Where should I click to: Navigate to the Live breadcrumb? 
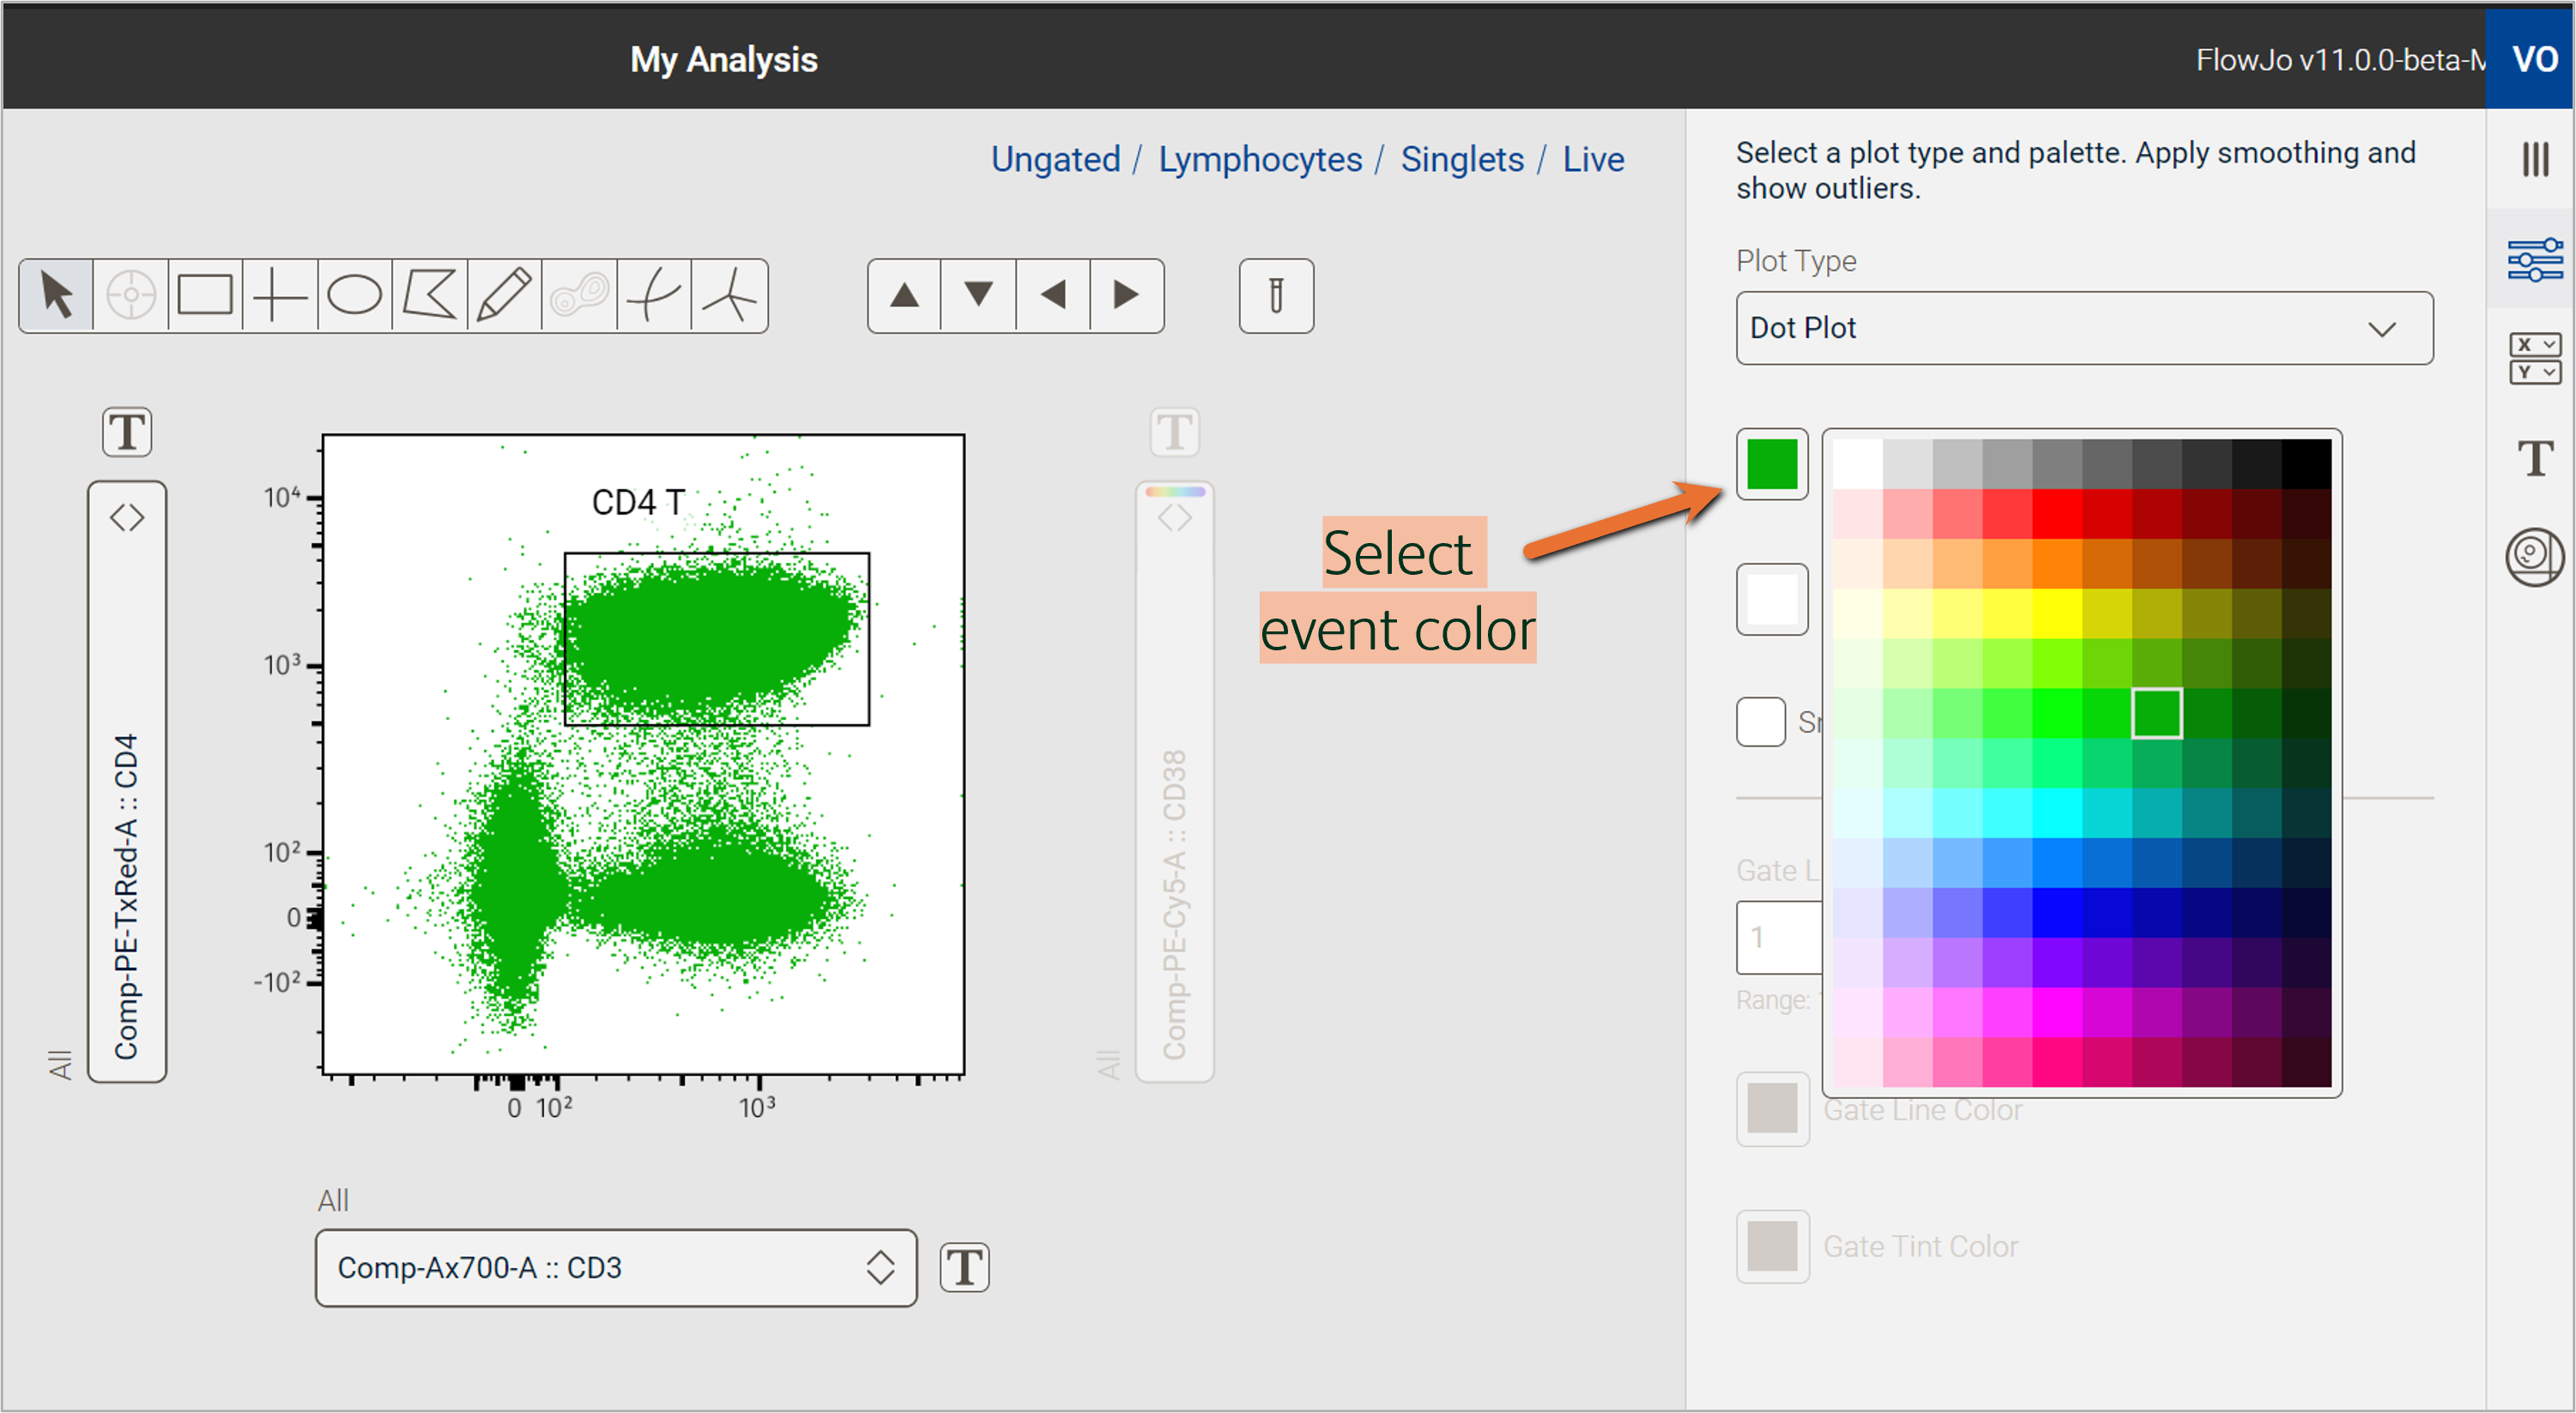(x=1593, y=159)
